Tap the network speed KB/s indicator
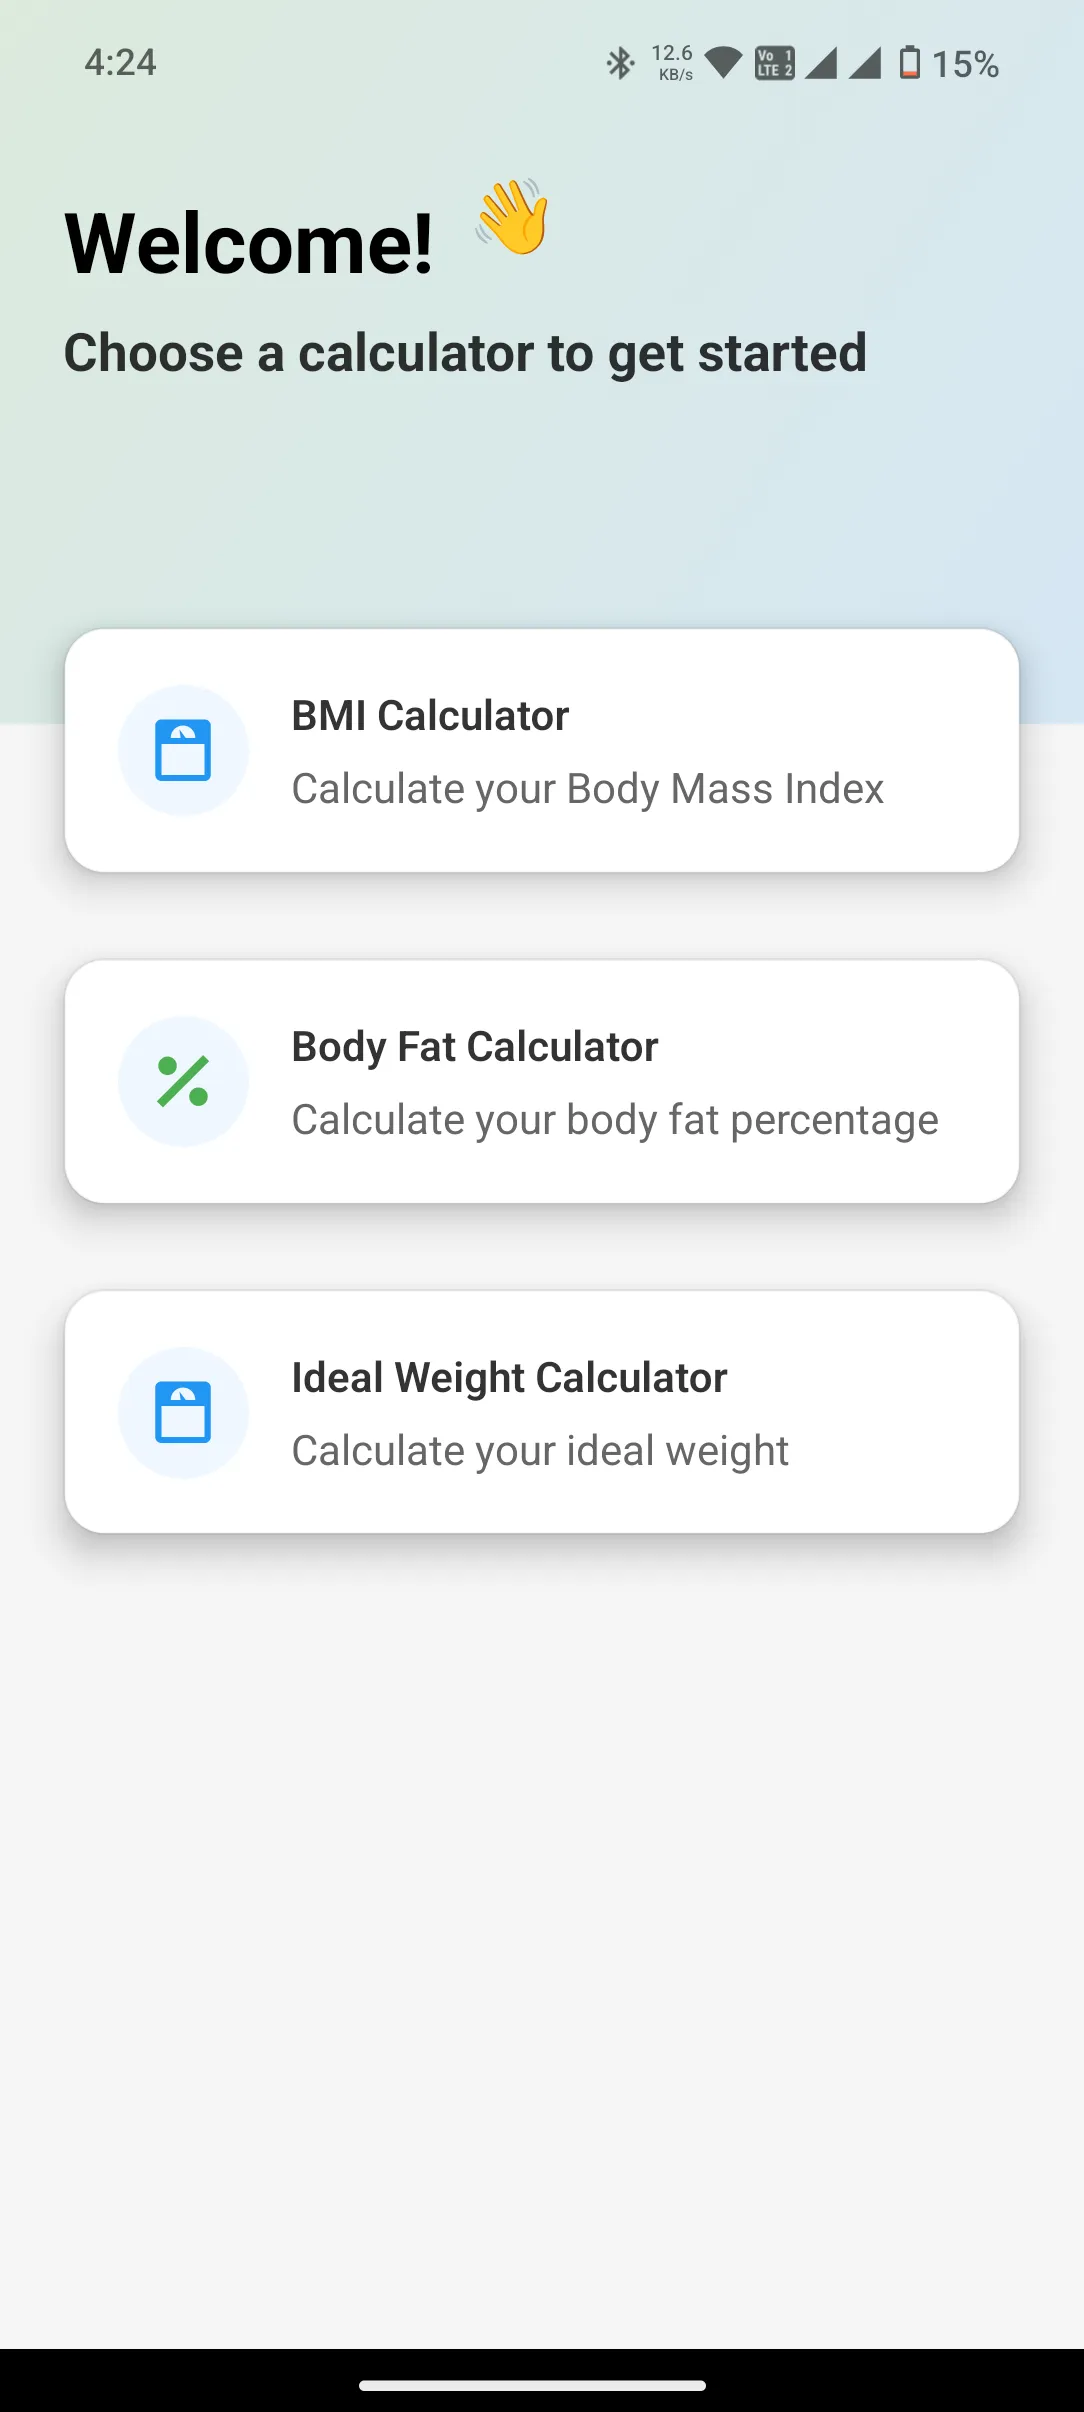Screen dimensions: 1084x2412 [x=672, y=62]
